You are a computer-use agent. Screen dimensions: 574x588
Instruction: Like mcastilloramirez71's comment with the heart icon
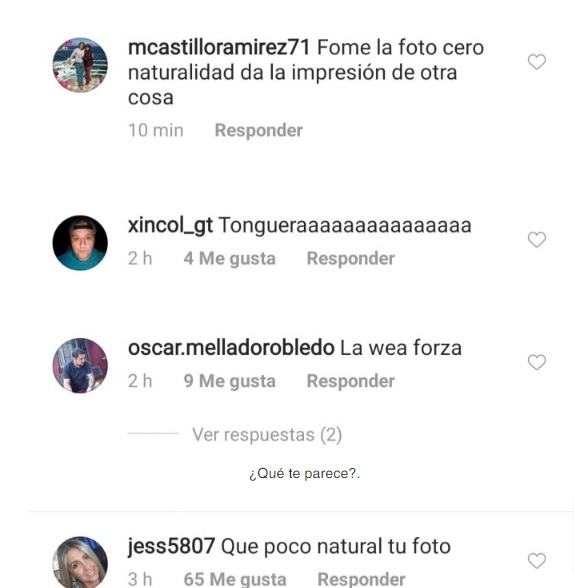(537, 62)
